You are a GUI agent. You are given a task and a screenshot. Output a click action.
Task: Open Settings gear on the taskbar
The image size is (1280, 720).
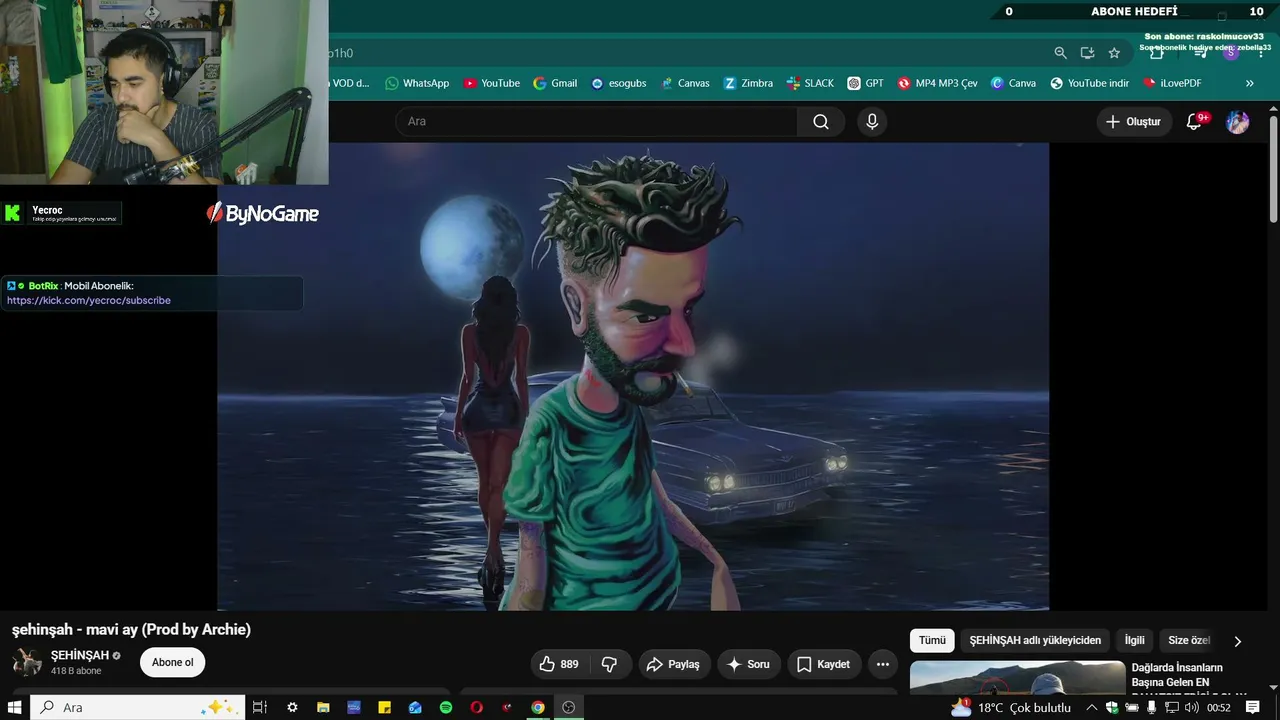click(292, 707)
